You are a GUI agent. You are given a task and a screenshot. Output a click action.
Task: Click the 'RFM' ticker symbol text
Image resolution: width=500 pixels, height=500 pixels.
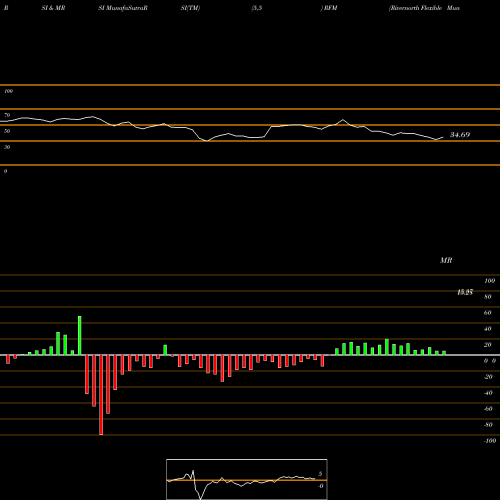(331, 8)
